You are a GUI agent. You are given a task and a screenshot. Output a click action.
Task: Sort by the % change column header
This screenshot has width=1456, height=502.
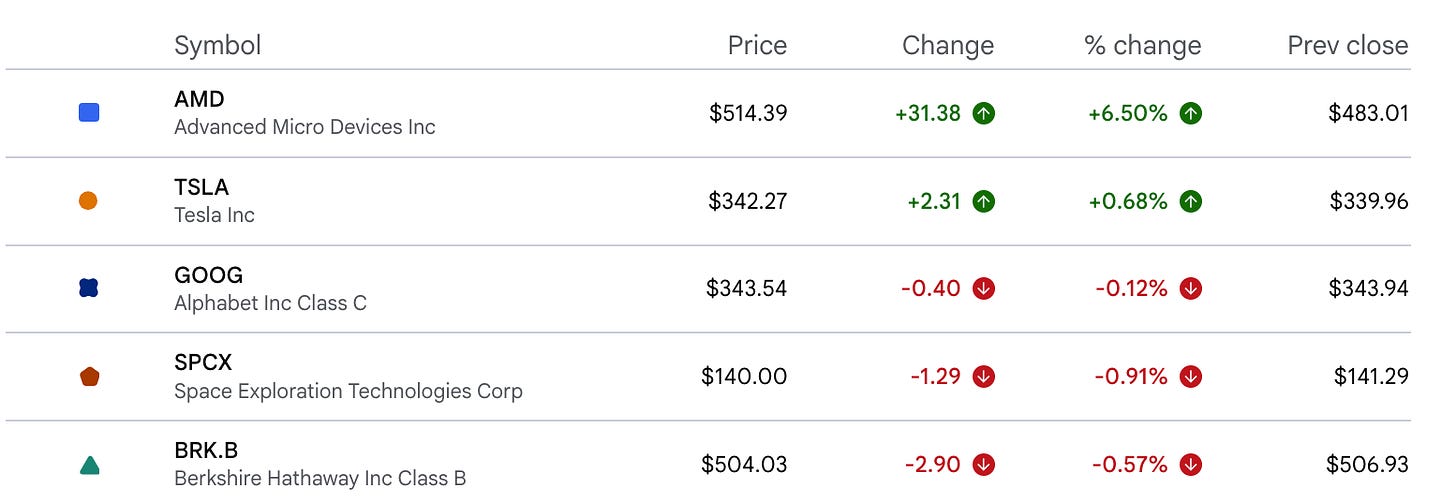[1142, 46]
